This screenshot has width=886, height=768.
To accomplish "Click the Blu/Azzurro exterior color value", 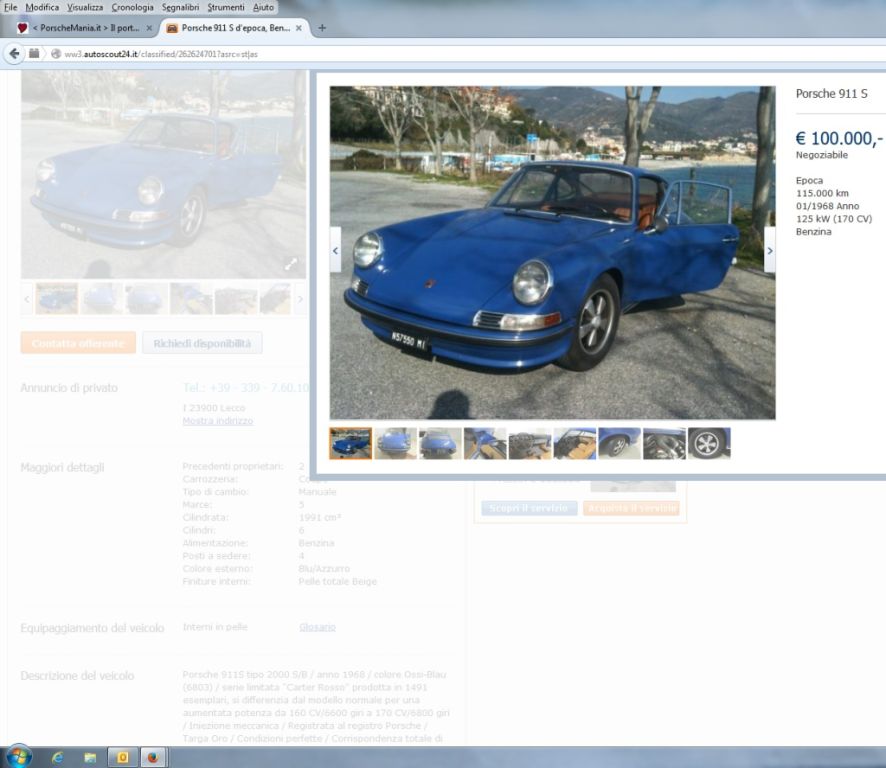I will tap(324, 569).
